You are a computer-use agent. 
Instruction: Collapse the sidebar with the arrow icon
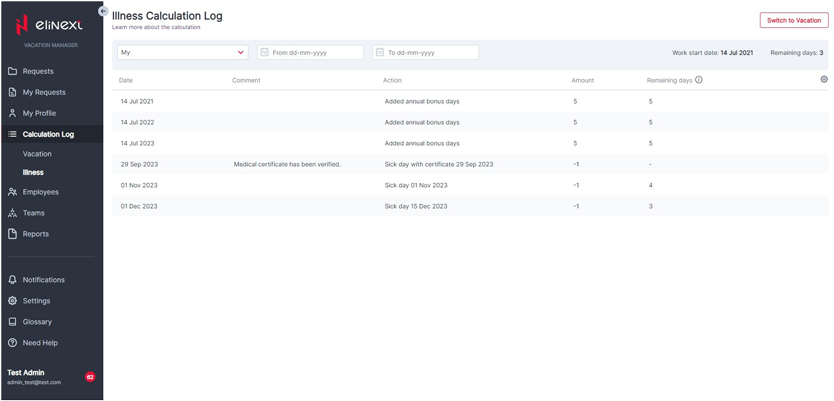pyautogui.click(x=103, y=11)
